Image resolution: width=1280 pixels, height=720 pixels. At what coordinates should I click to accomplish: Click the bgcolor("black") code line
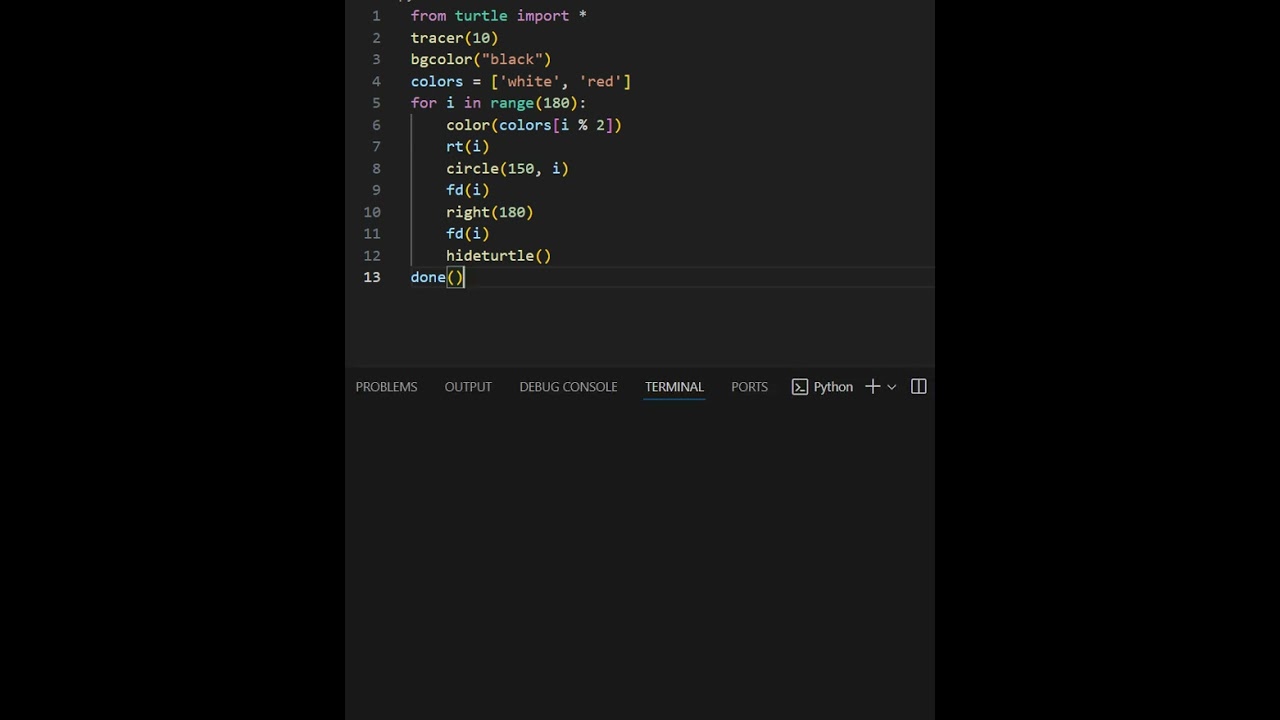click(x=481, y=60)
